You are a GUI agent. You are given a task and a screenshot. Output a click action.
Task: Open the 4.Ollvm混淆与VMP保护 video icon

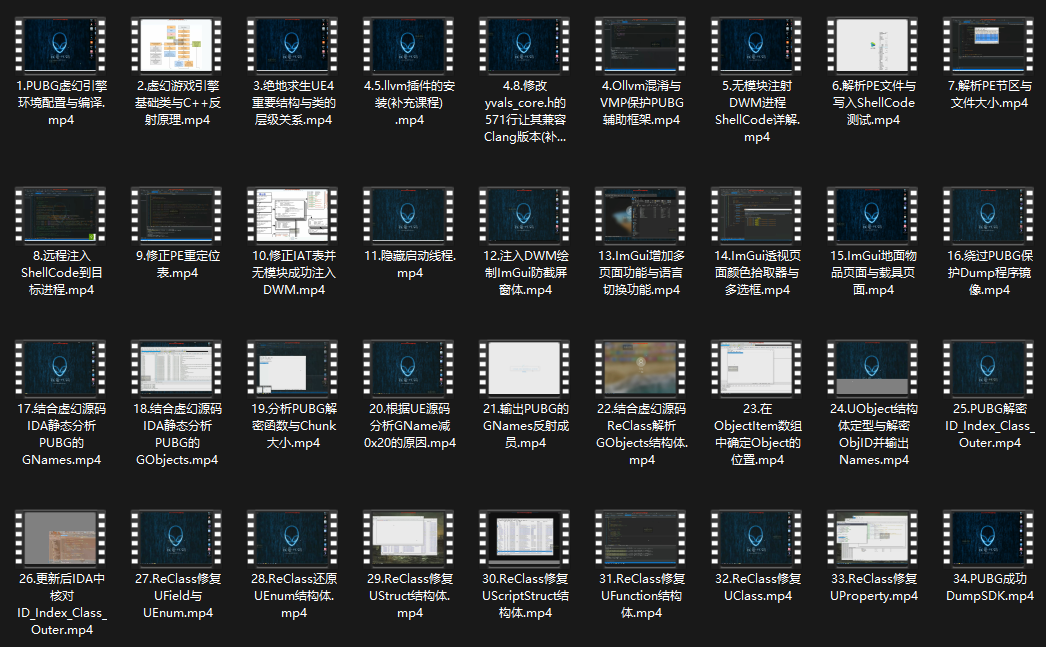tap(641, 47)
